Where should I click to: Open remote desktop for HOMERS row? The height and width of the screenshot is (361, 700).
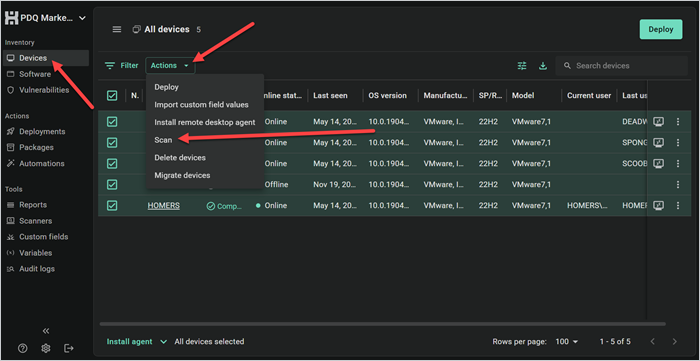click(x=658, y=206)
